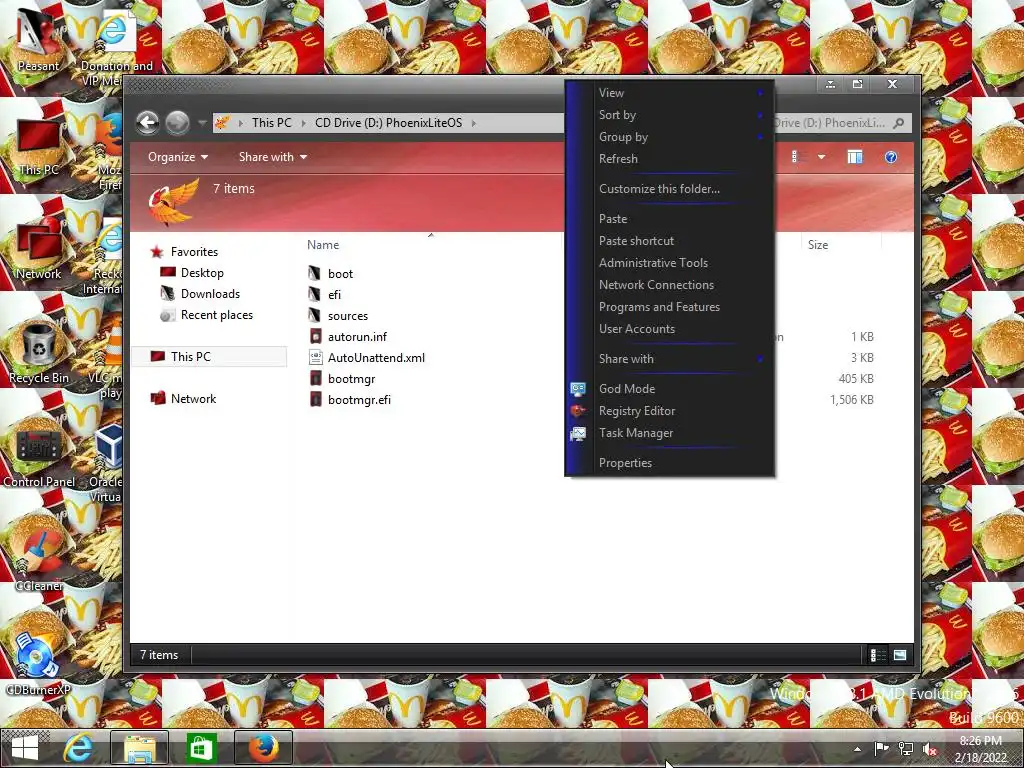Select the AutoUnattend.xml file icon
Image resolution: width=1024 pixels, height=768 pixels.
(315, 357)
